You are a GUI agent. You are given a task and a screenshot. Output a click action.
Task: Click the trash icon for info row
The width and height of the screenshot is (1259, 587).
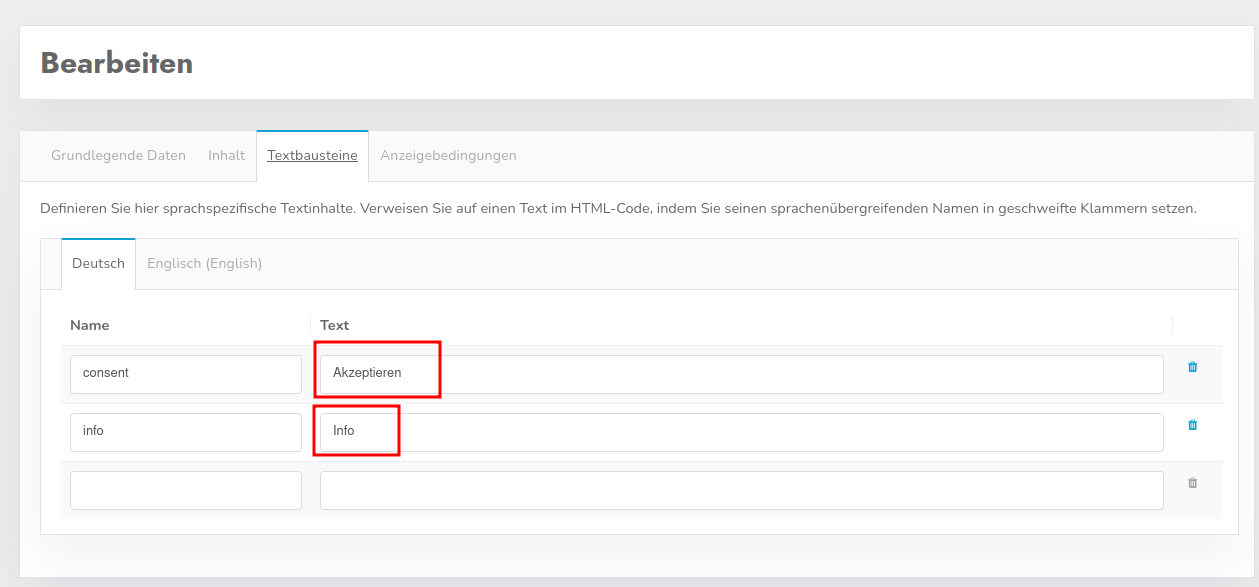pos(1192,425)
